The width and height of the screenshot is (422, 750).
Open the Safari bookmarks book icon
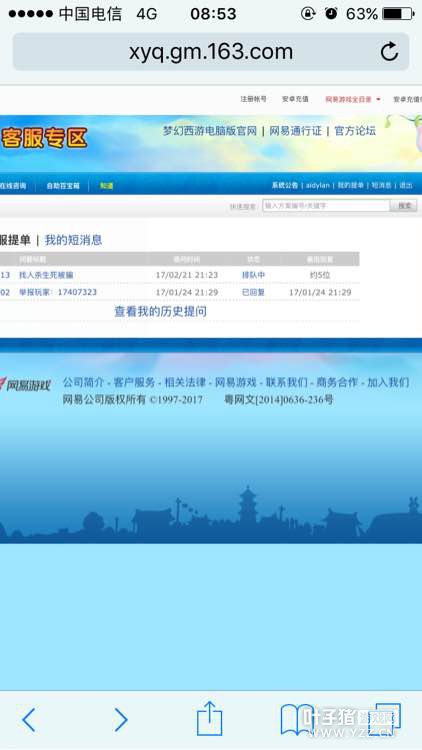pyautogui.click(x=297, y=719)
